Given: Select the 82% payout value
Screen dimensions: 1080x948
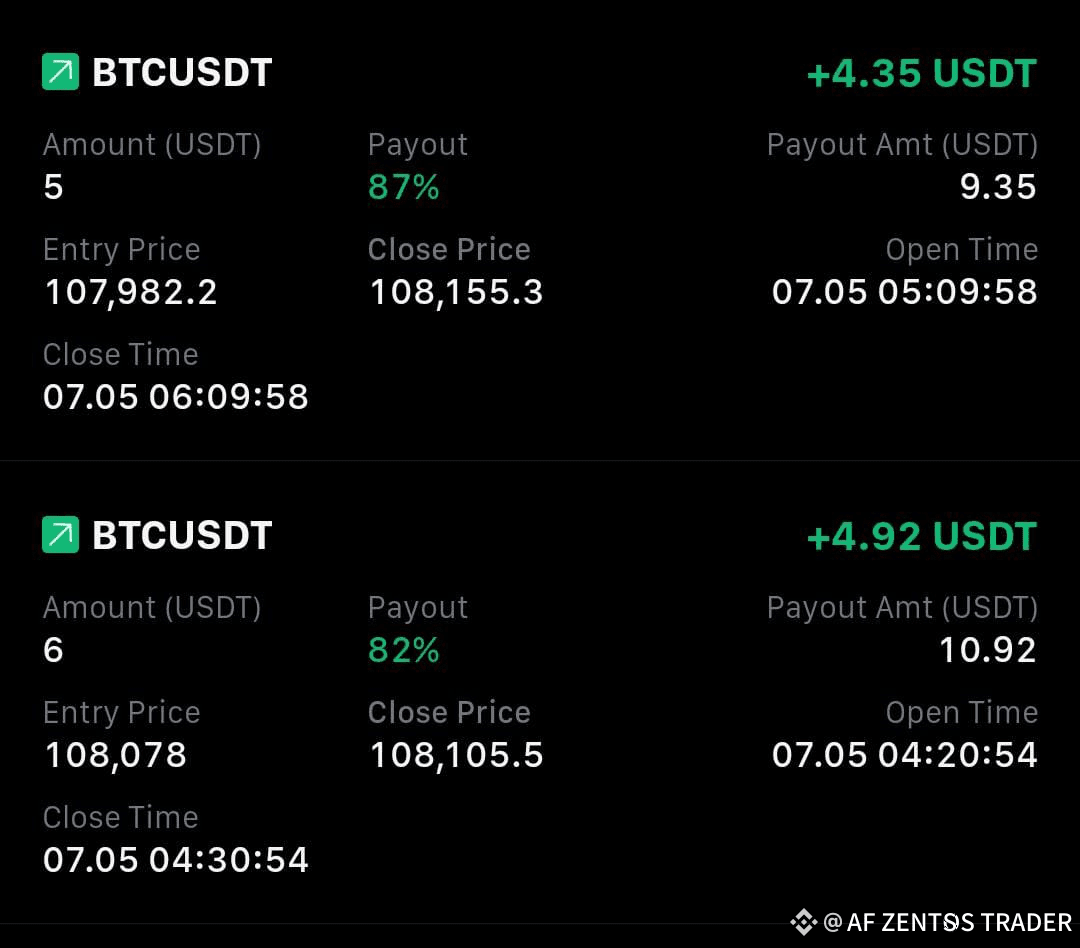Looking at the screenshot, I should pyautogui.click(x=404, y=650).
